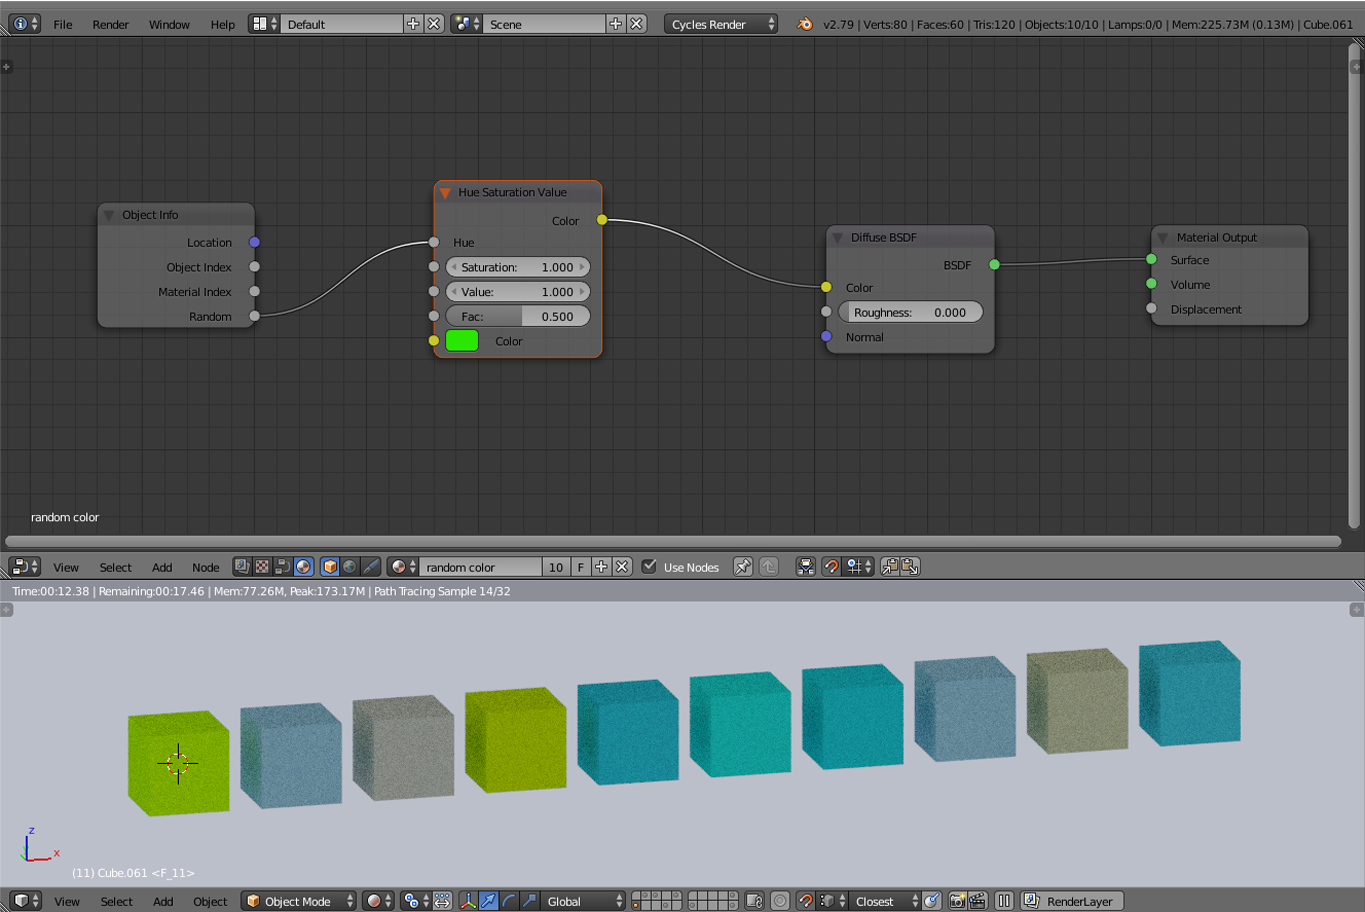The image size is (1365, 912).
Task: Click the random color material name field
Action: click(x=480, y=567)
